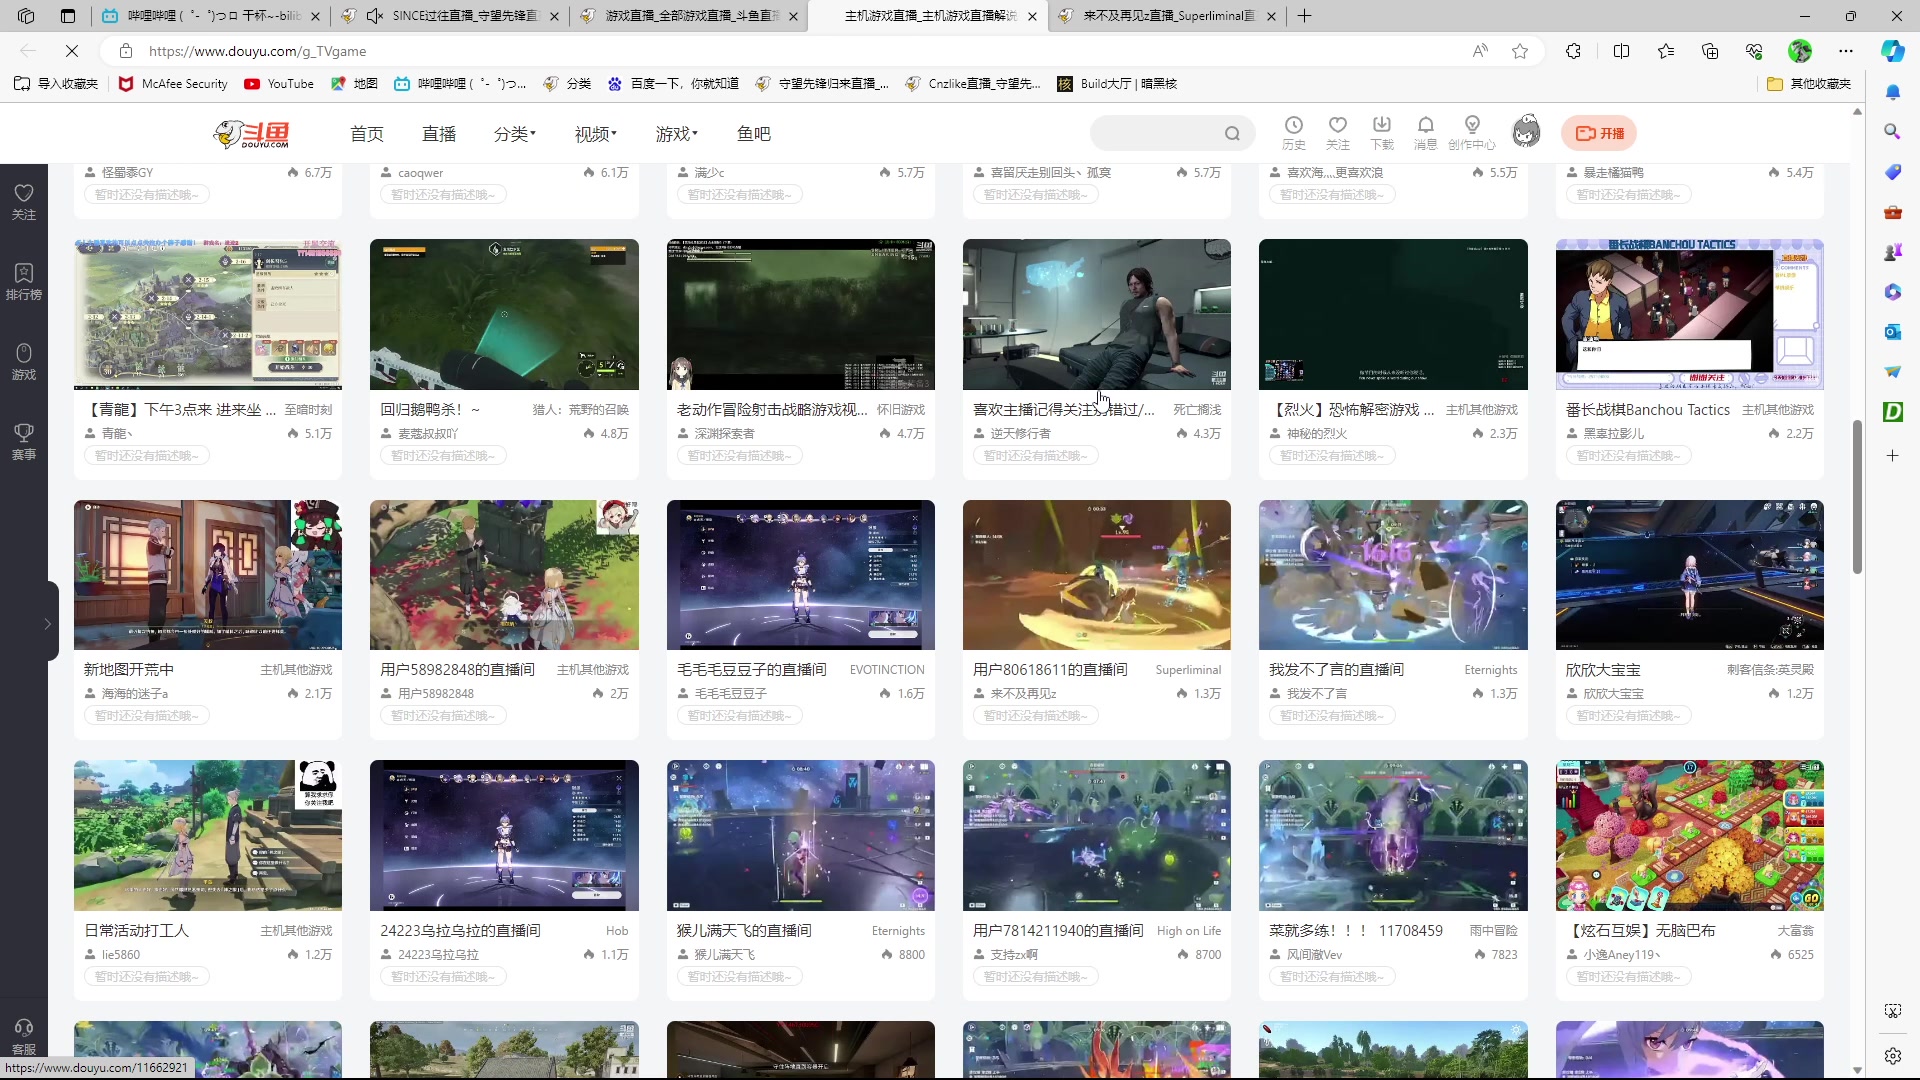
Task: Expand the 分类 dropdown menu
Action: coord(514,134)
